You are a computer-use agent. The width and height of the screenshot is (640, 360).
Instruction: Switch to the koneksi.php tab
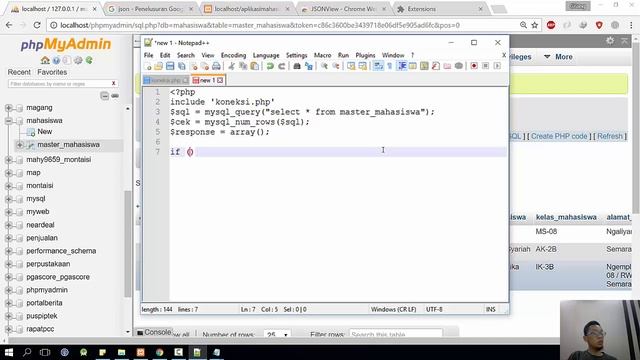click(x=166, y=80)
